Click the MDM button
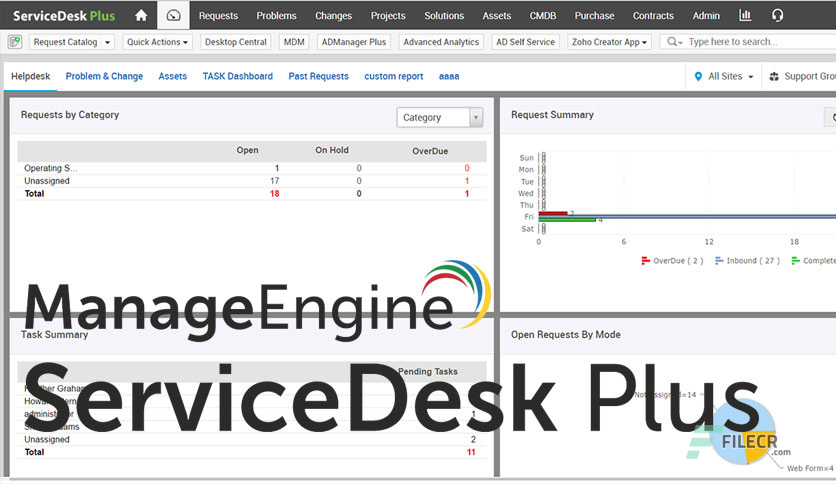Viewport: 836px width, 484px height. point(294,42)
